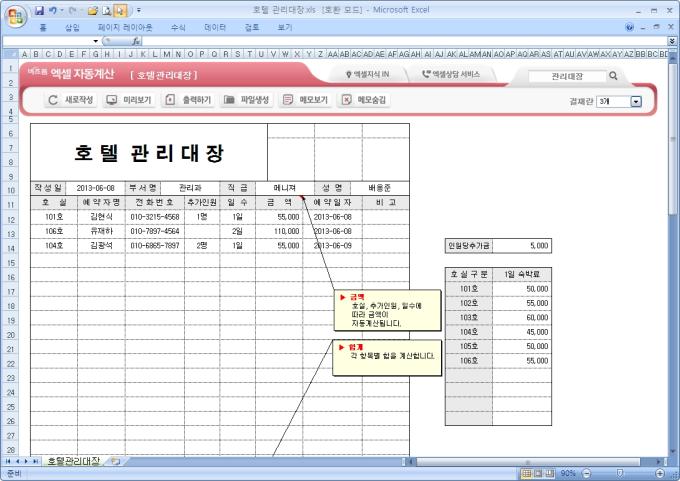Click the search magnifier icon
Image resolution: width=680 pixels, height=481 pixels.
tap(613, 75)
